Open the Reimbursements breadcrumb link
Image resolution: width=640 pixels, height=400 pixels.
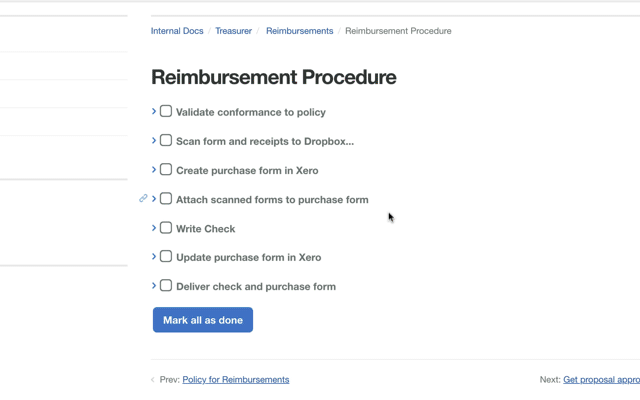[x=300, y=31]
